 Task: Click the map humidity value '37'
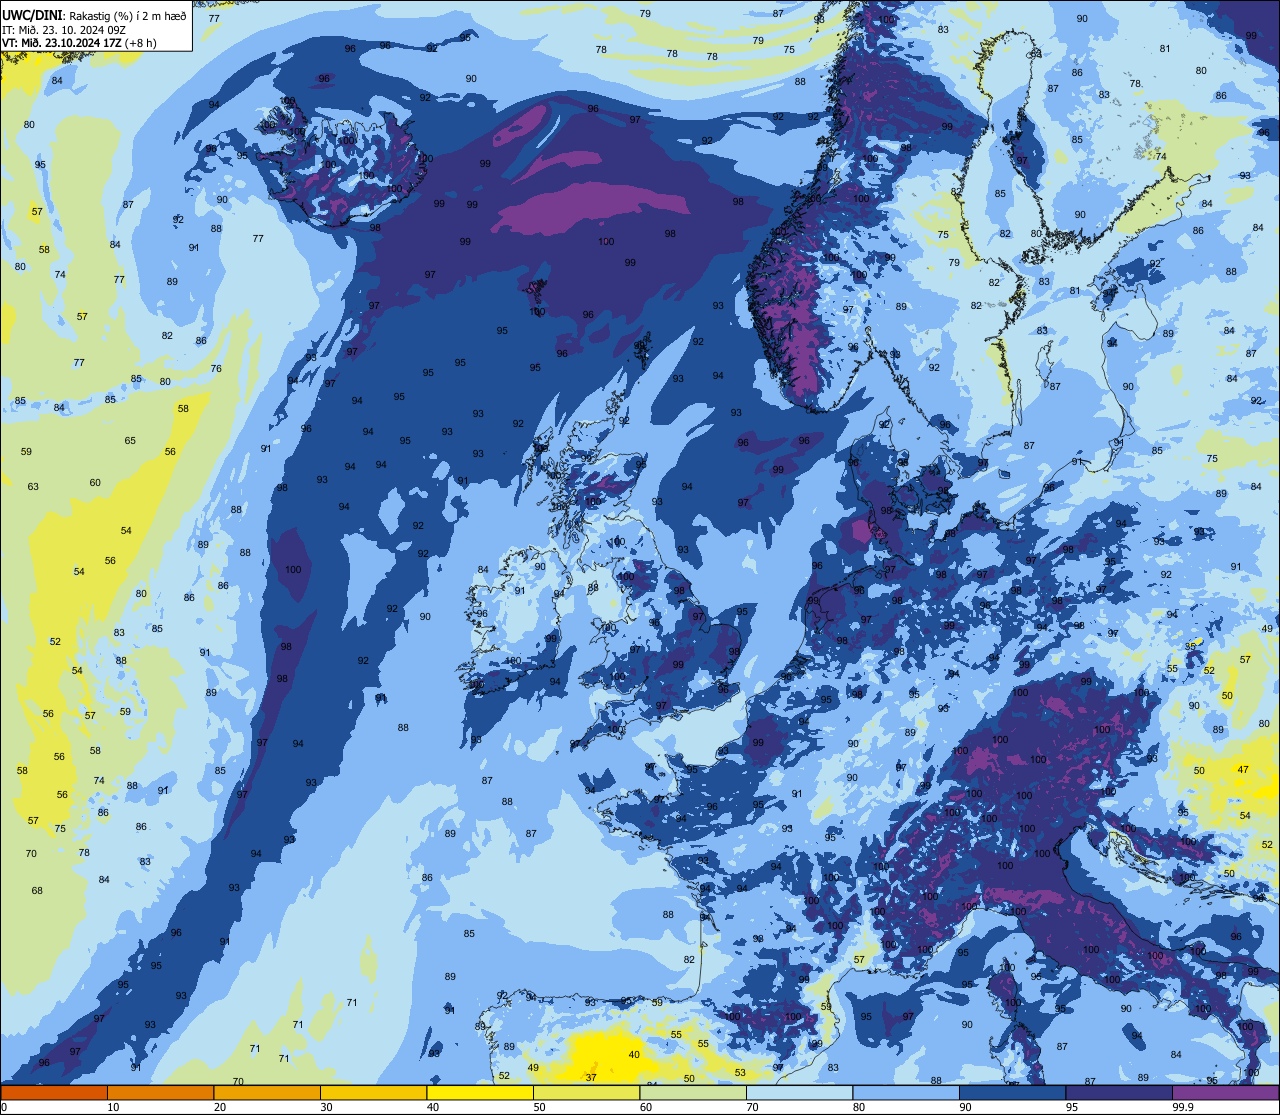tap(591, 1077)
